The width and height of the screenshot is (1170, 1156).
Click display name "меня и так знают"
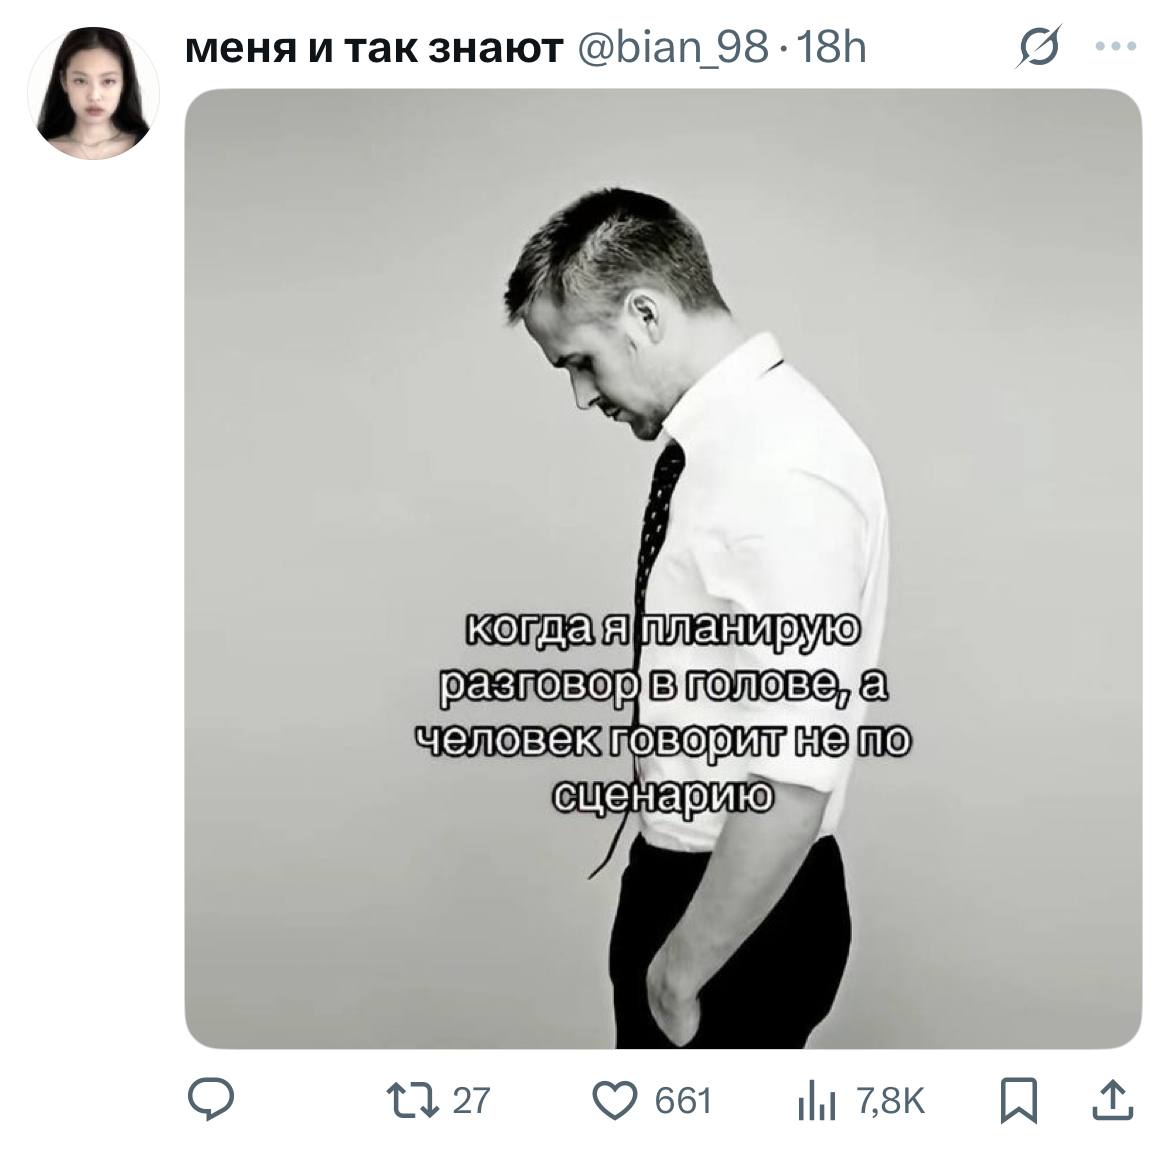[375, 47]
